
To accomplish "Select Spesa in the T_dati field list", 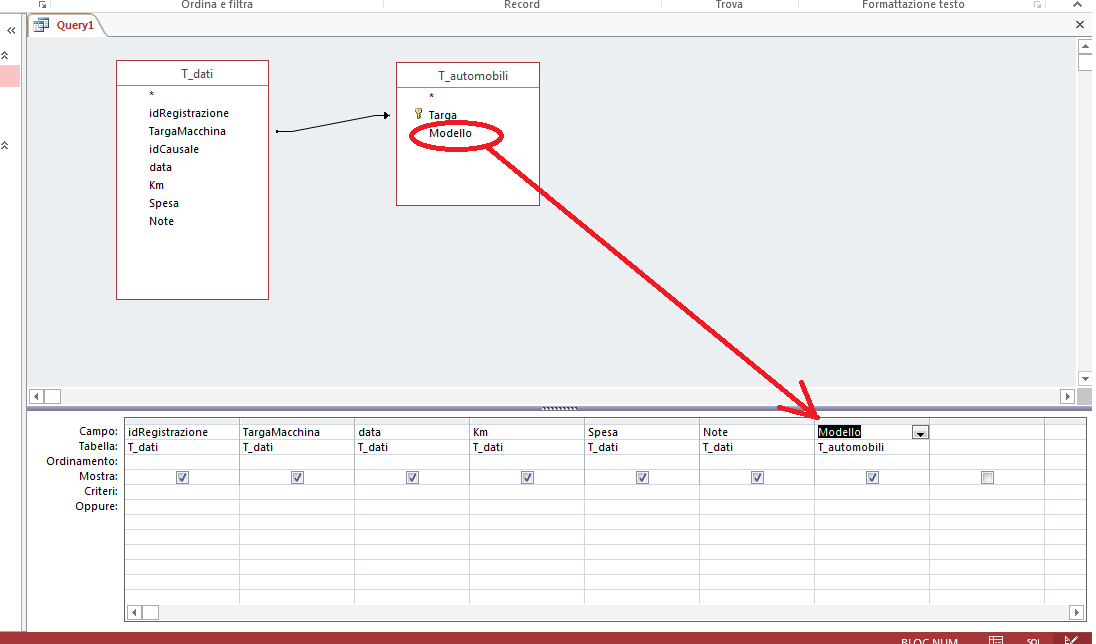I will 164,203.
